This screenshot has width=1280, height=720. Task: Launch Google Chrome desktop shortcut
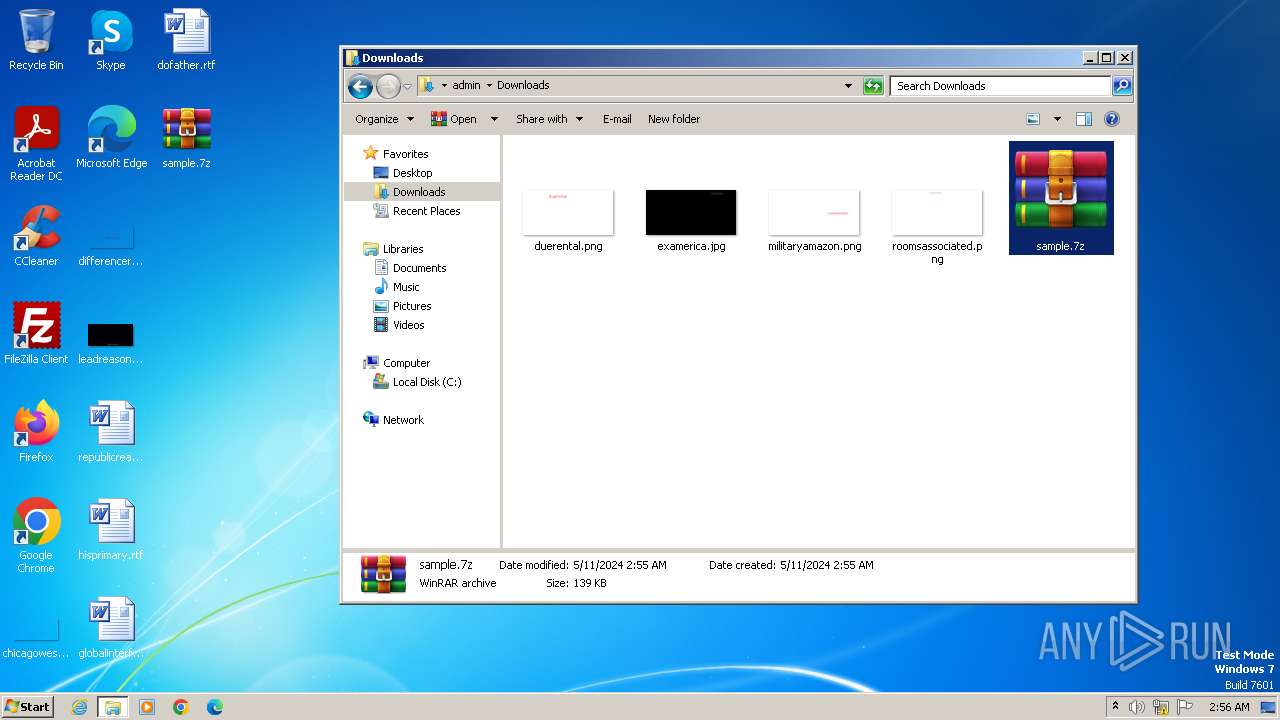[36, 536]
